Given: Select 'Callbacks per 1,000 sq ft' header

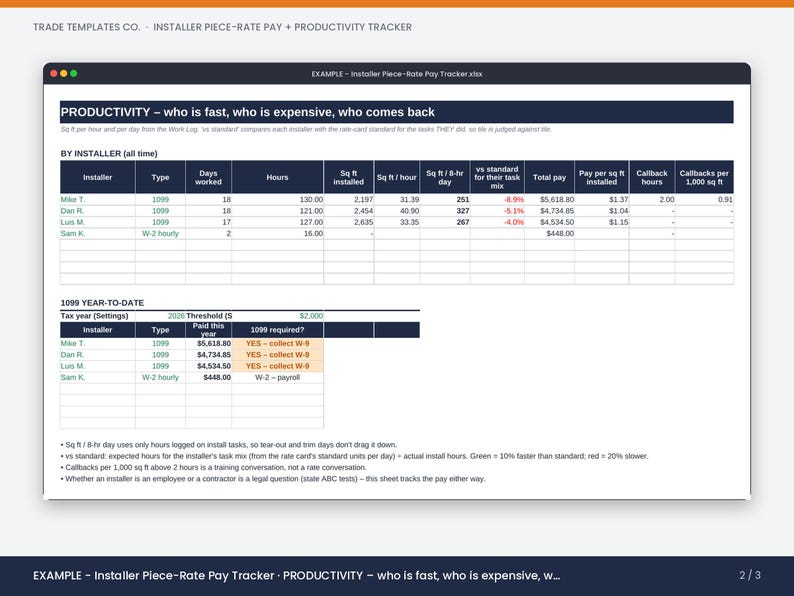Looking at the screenshot, I should [704, 177].
